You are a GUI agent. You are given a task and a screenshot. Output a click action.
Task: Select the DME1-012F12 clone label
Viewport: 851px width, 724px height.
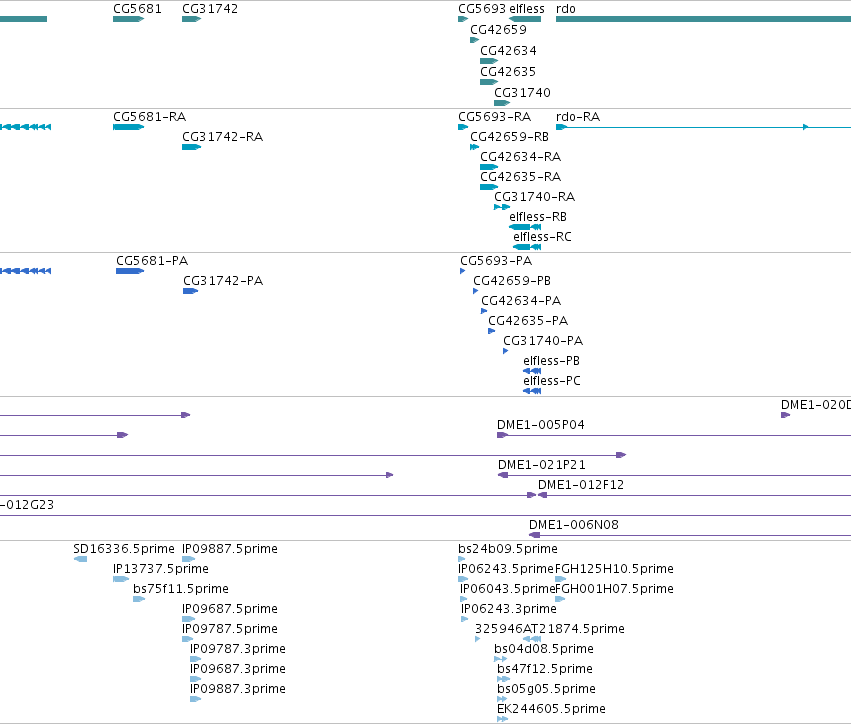pyautogui.click(x=581, y=486)
